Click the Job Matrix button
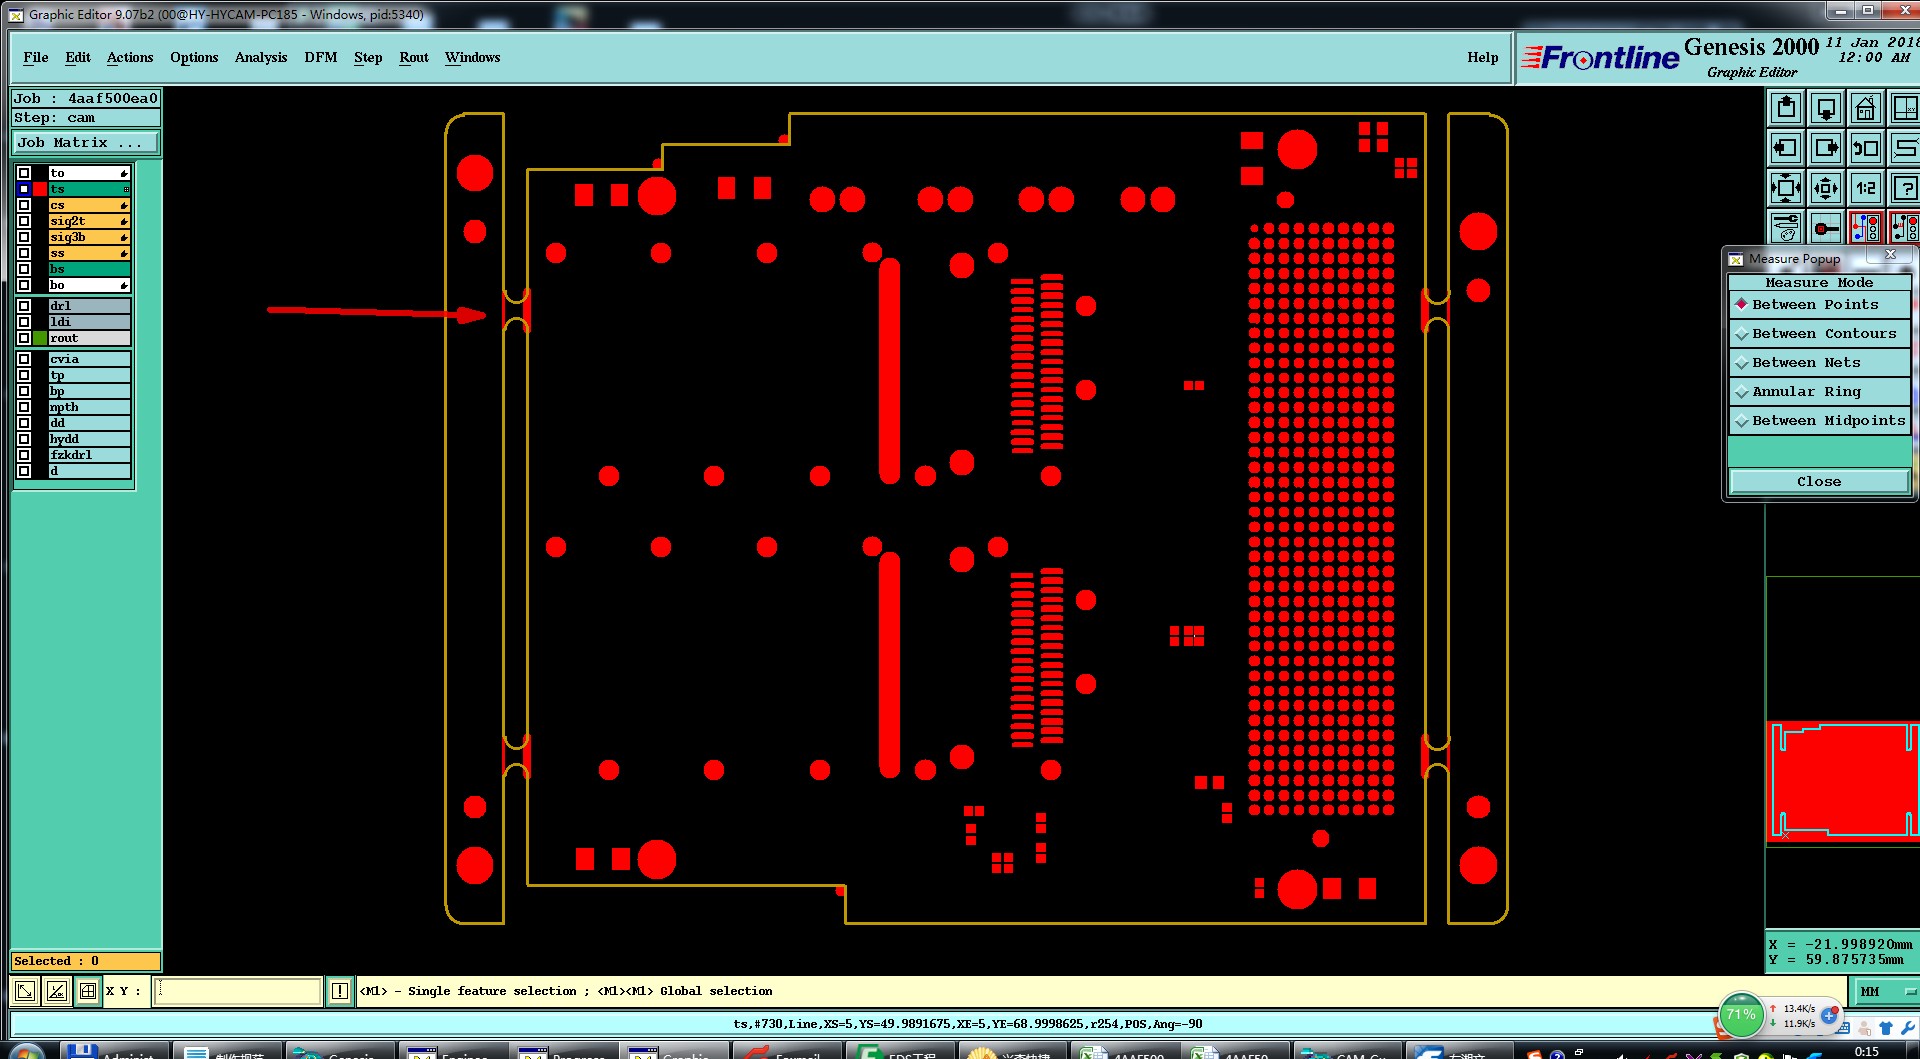The height and width of the screenshot is (1059, 1920). click(x=86, y=143)
